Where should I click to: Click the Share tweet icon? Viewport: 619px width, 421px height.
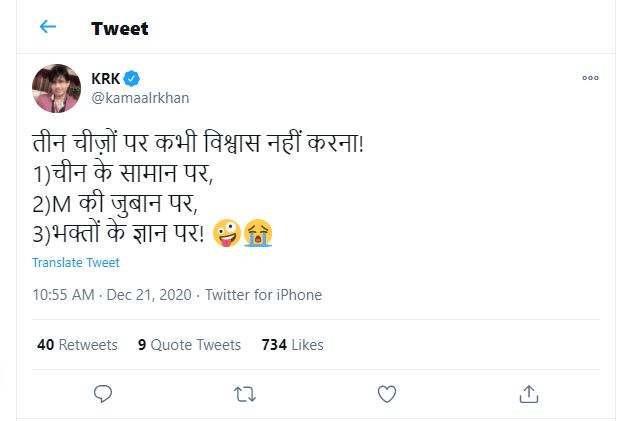pos(530,394)
